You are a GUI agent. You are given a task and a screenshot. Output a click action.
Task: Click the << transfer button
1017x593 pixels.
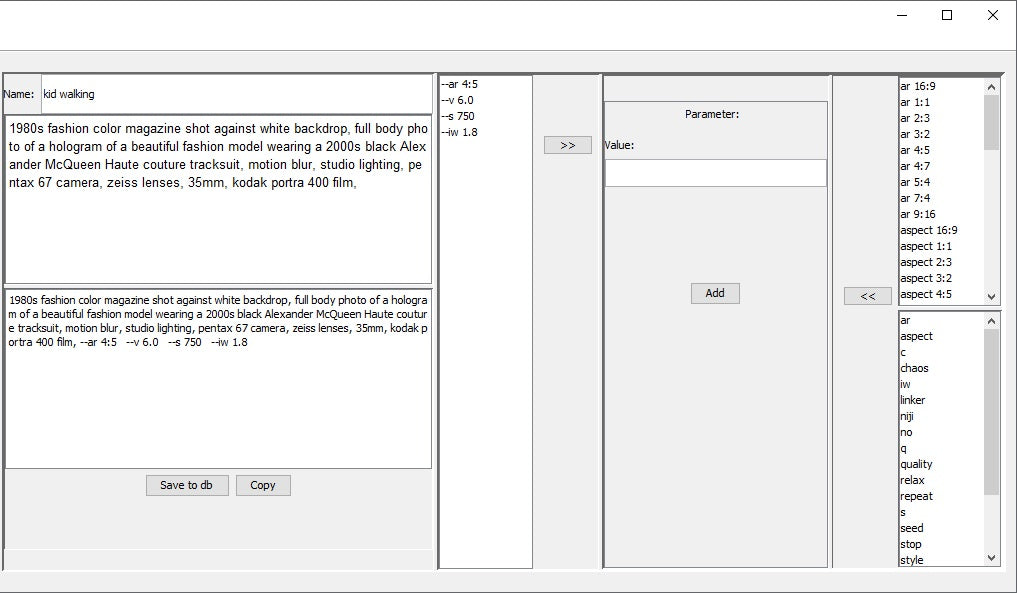point(867,296)
